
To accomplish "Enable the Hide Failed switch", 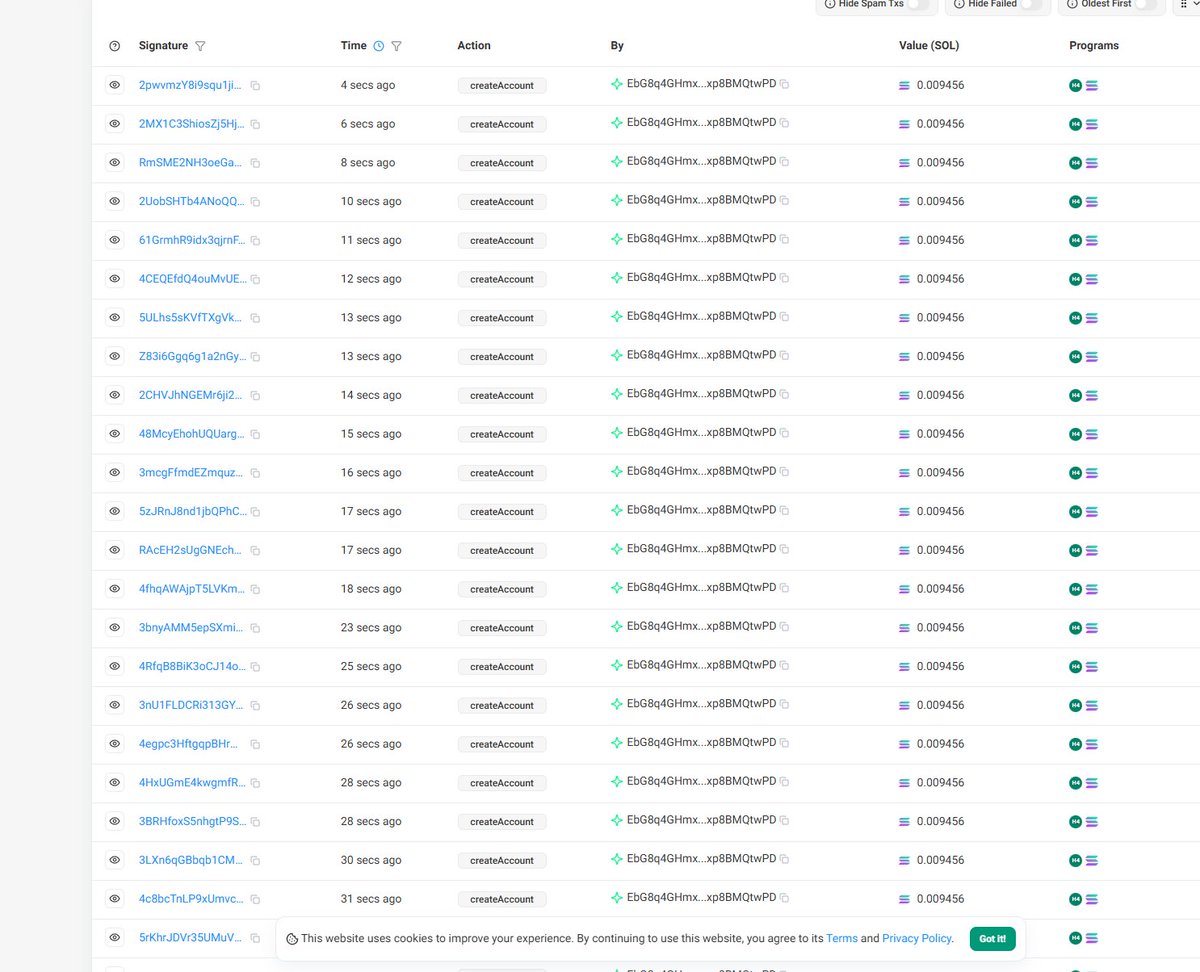I will tap(1032, 4).
